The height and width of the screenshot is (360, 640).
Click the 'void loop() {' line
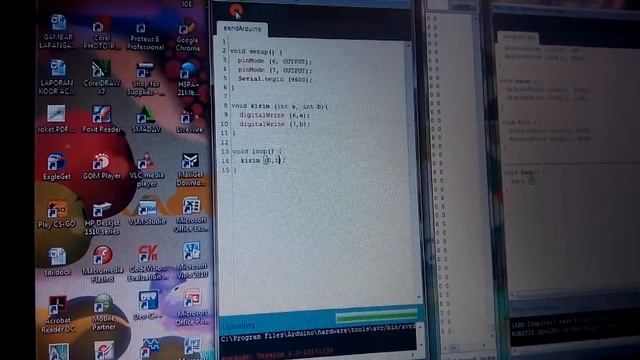(x=257, y=151)
